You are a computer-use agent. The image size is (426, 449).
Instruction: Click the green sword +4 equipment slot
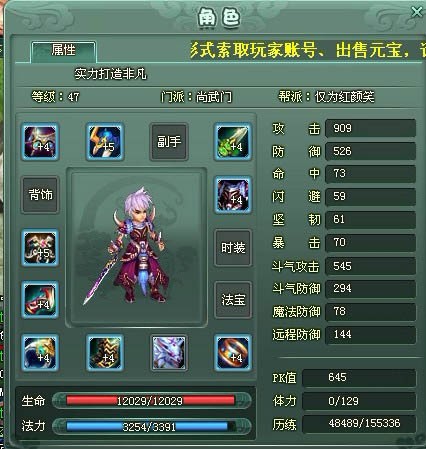click(x=233, y=141)
